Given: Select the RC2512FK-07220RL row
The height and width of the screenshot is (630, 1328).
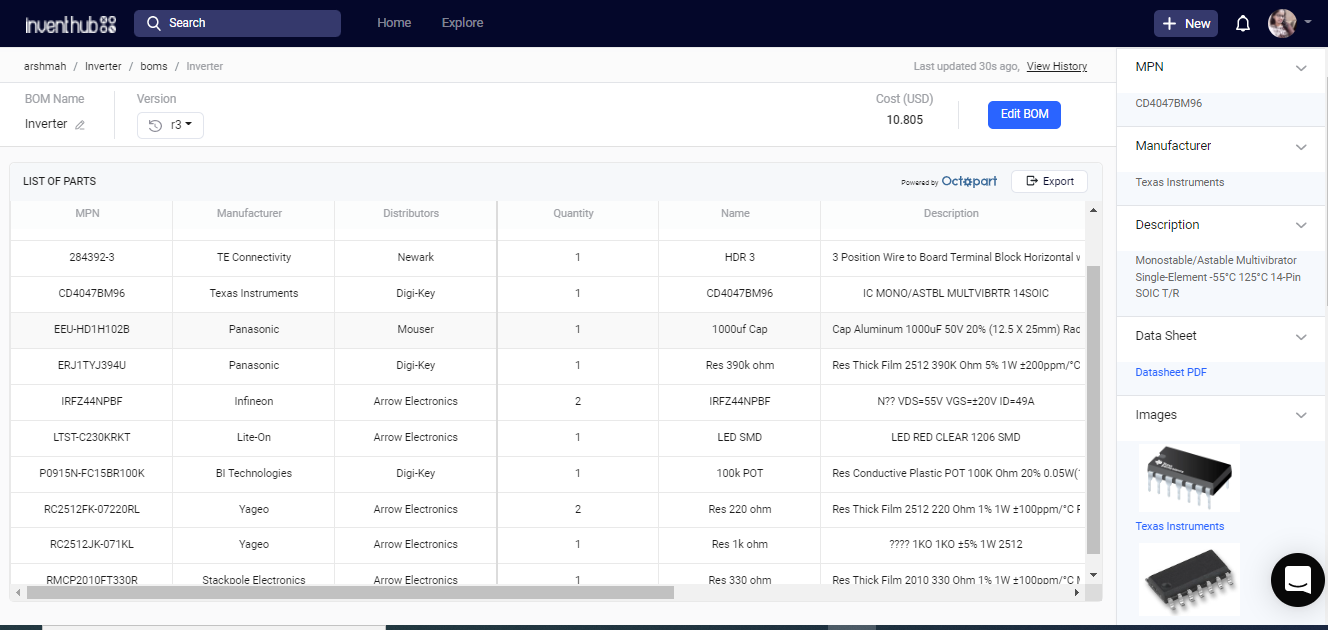Looking at the screenshot, I should [x=549, y=510].
